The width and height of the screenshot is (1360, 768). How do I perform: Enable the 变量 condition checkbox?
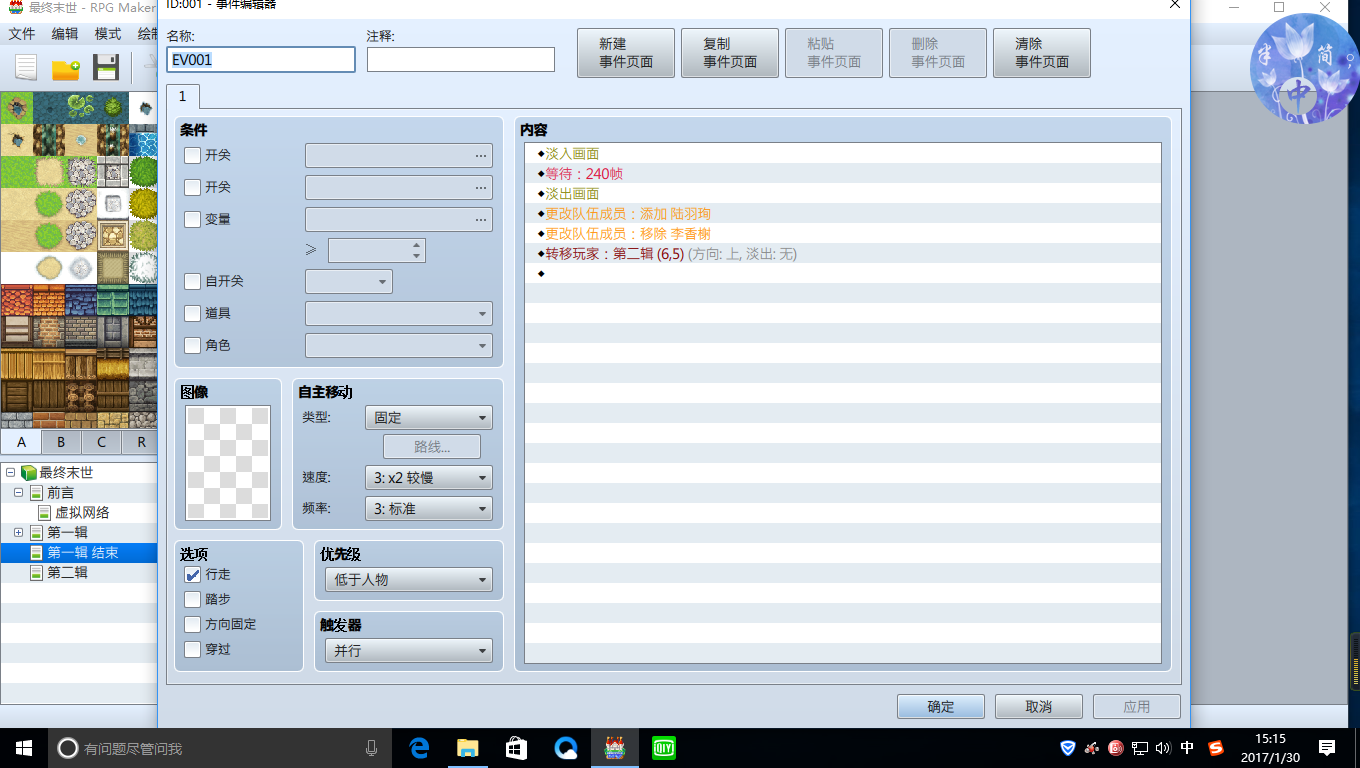(193, 219)
